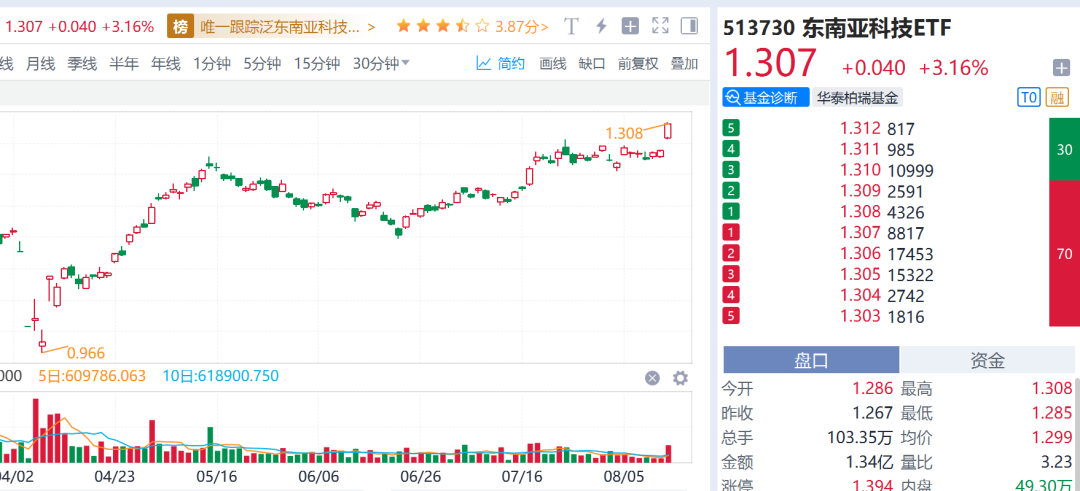Click the 均价 1.299 value

click(1052, 437)
